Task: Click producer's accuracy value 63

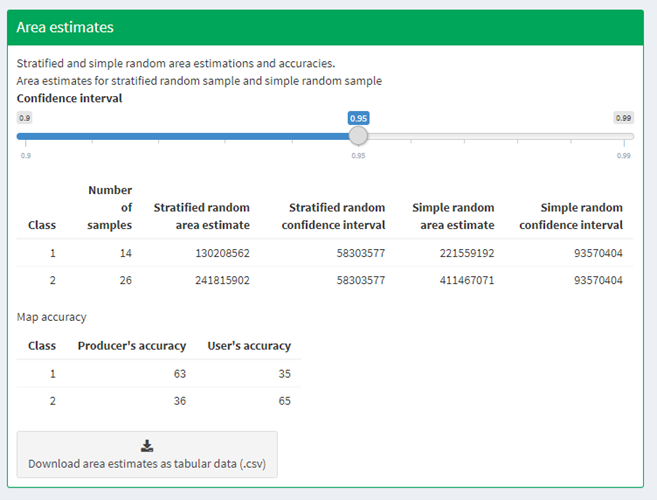Action: 180,374
